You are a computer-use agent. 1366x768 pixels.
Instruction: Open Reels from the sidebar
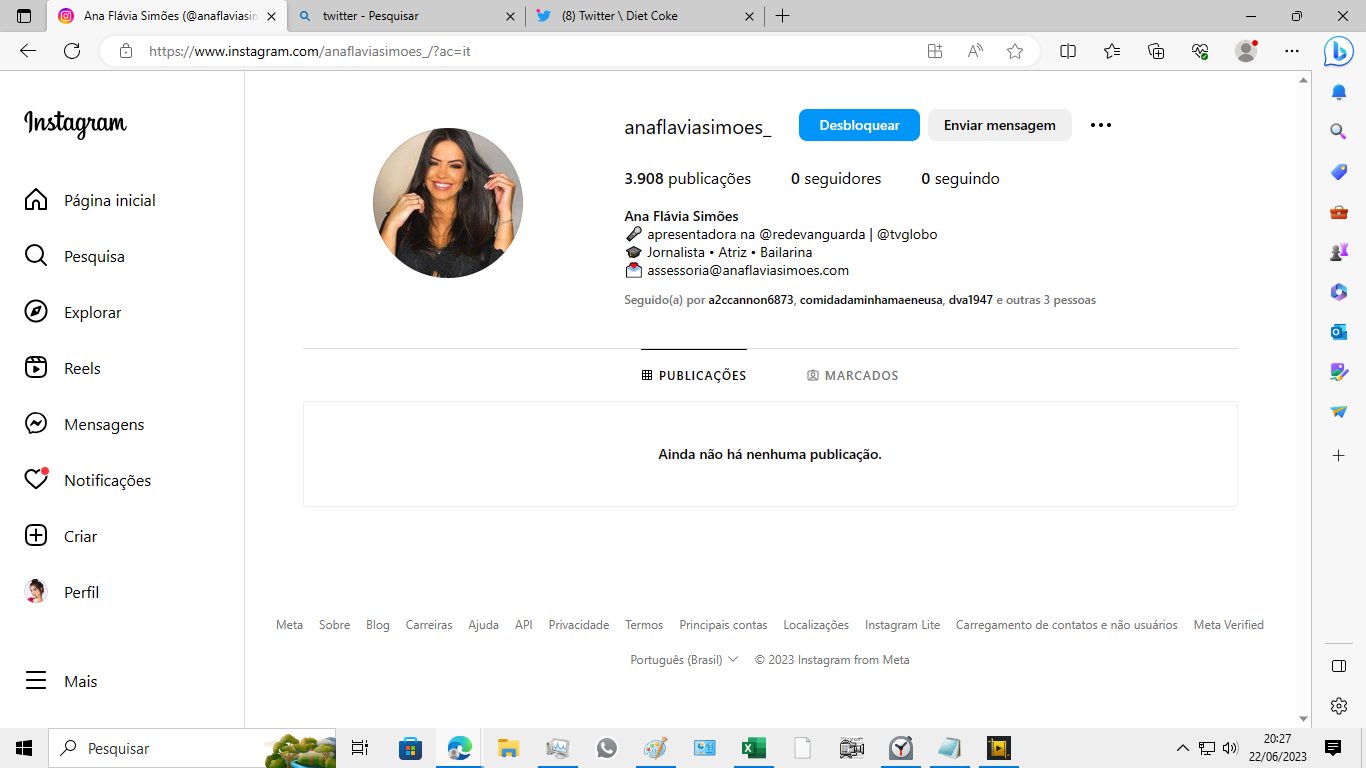tap(63, 368)
